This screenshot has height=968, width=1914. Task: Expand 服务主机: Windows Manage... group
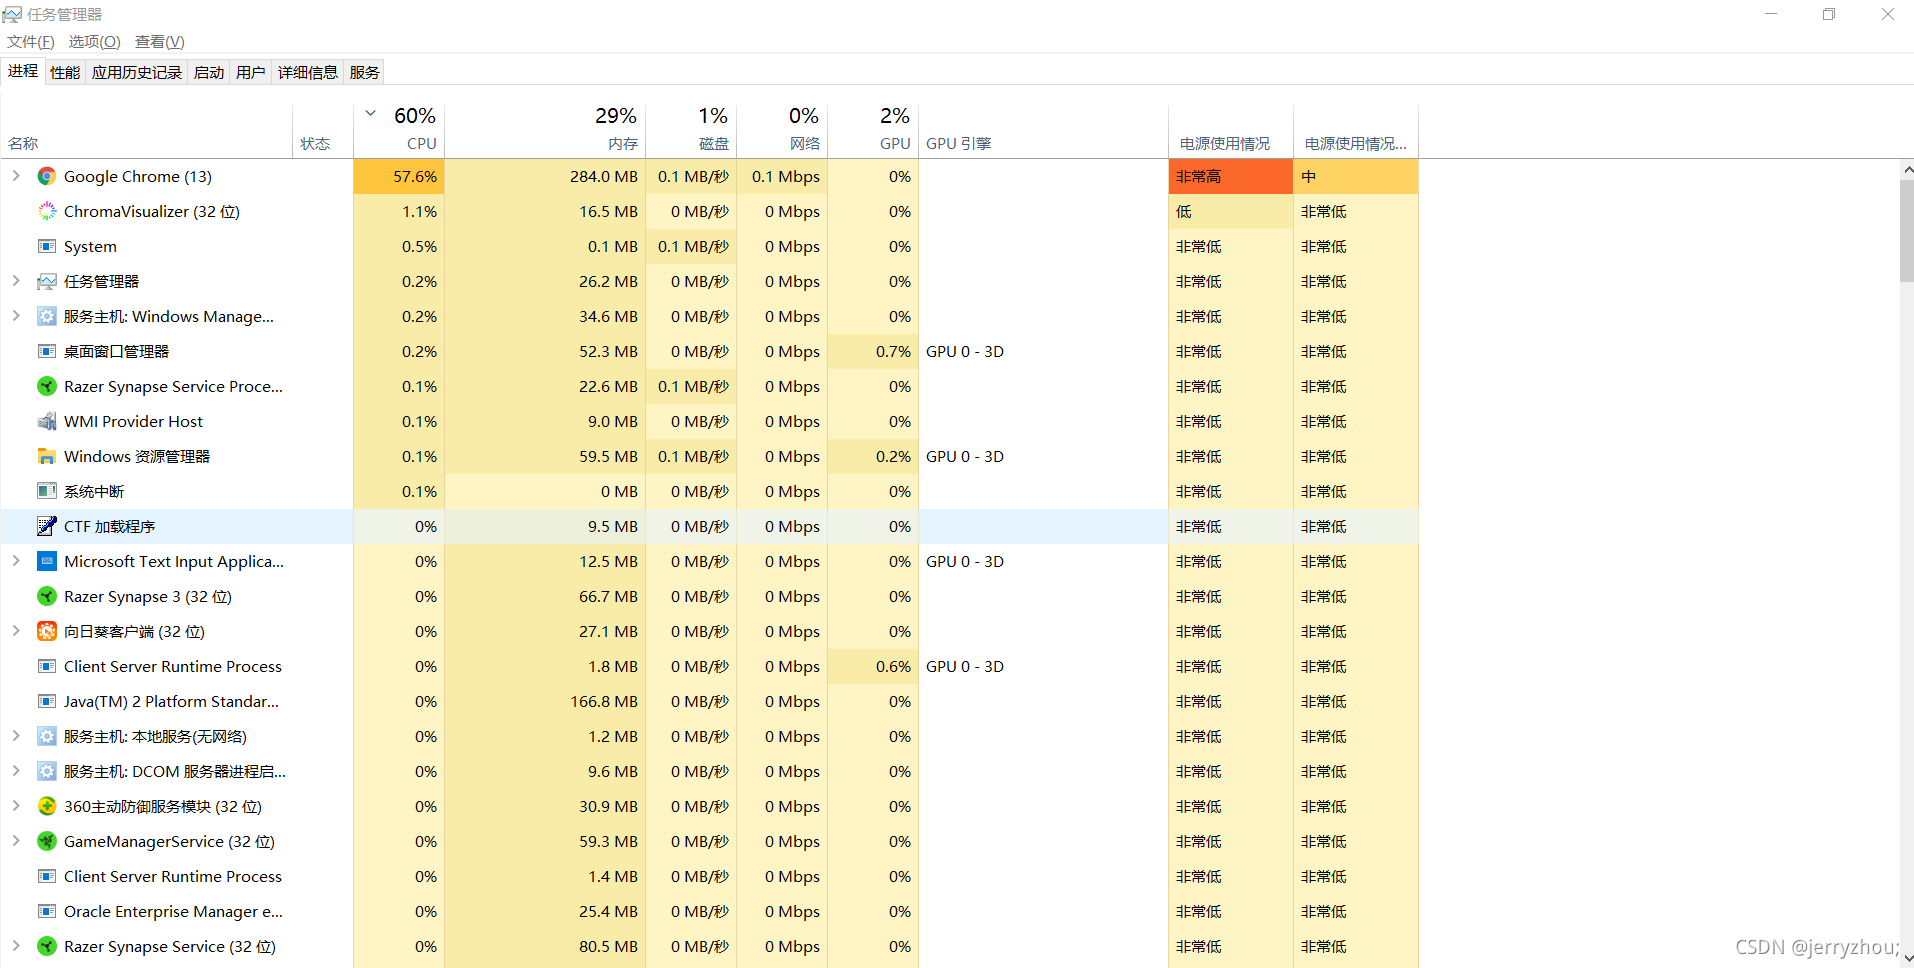(16, 316)
